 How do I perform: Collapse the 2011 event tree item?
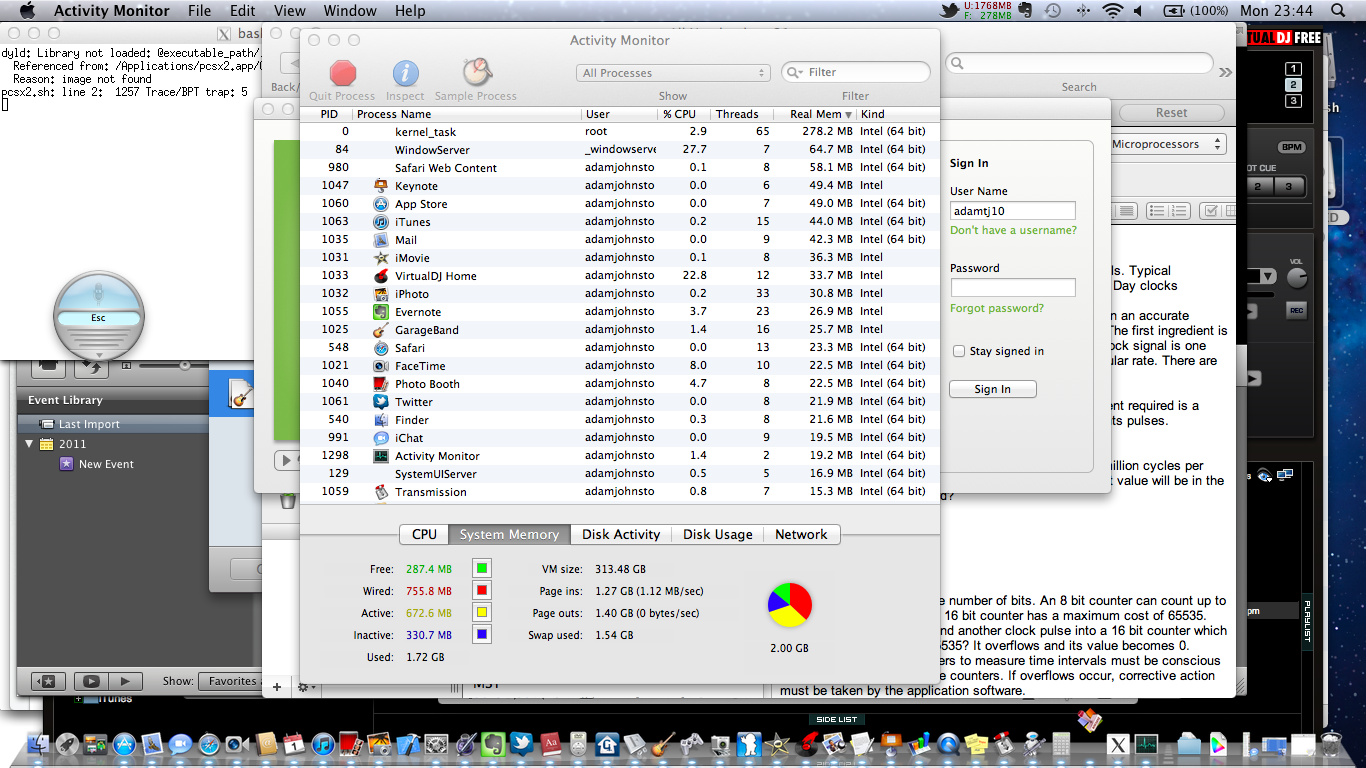click(x=30, y=444)
